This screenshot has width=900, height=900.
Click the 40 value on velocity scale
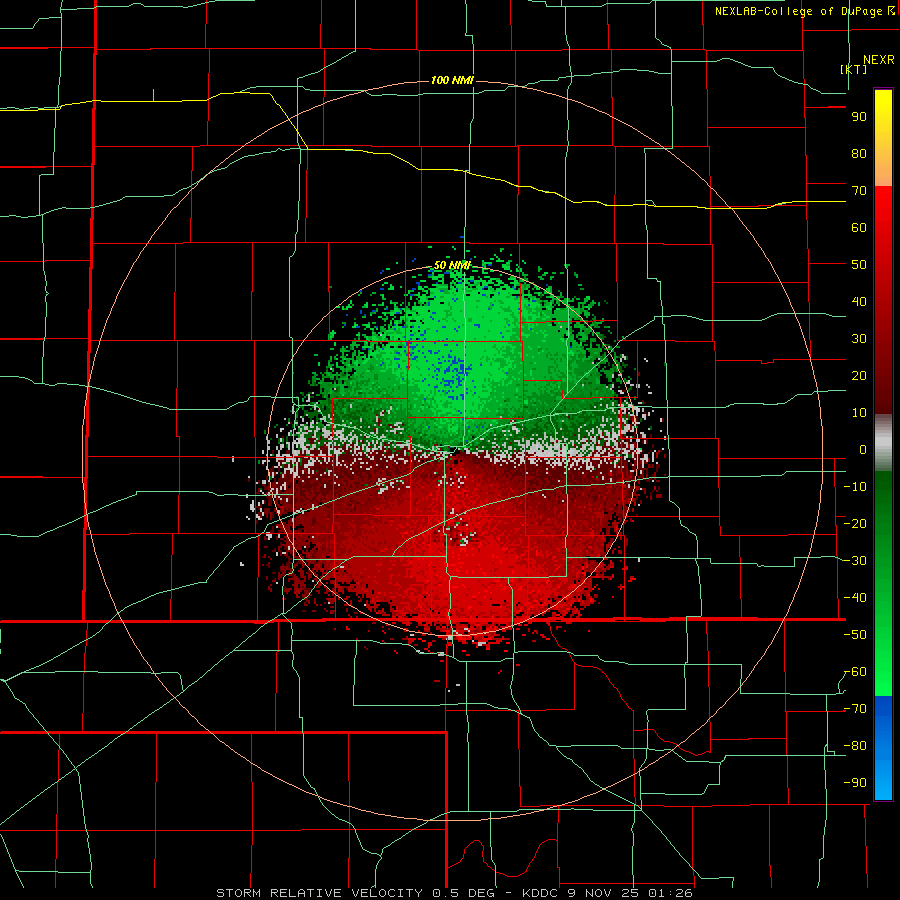pos(859,301)
